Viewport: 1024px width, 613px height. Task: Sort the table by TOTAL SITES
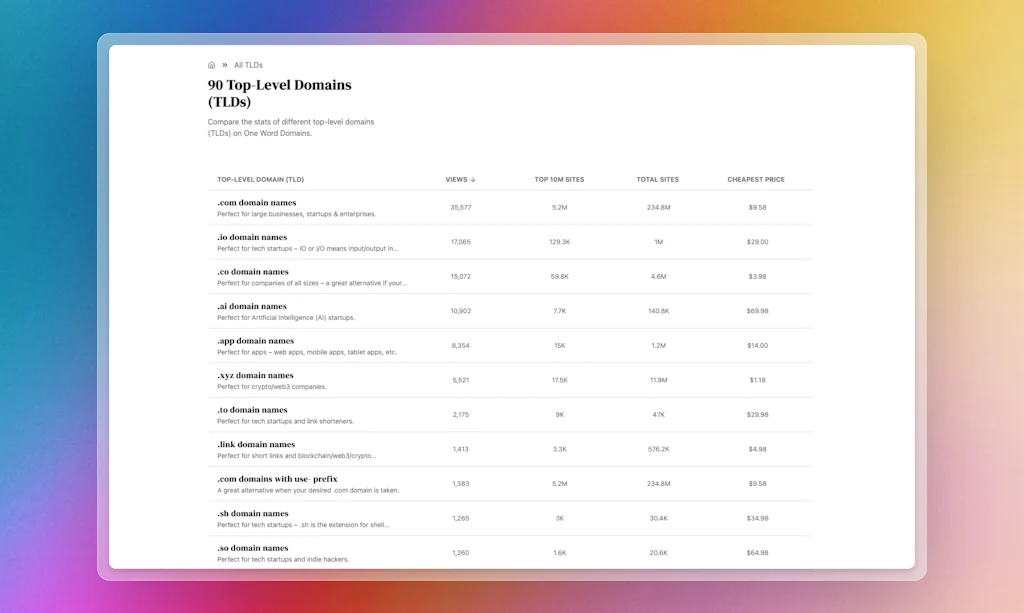655,179
